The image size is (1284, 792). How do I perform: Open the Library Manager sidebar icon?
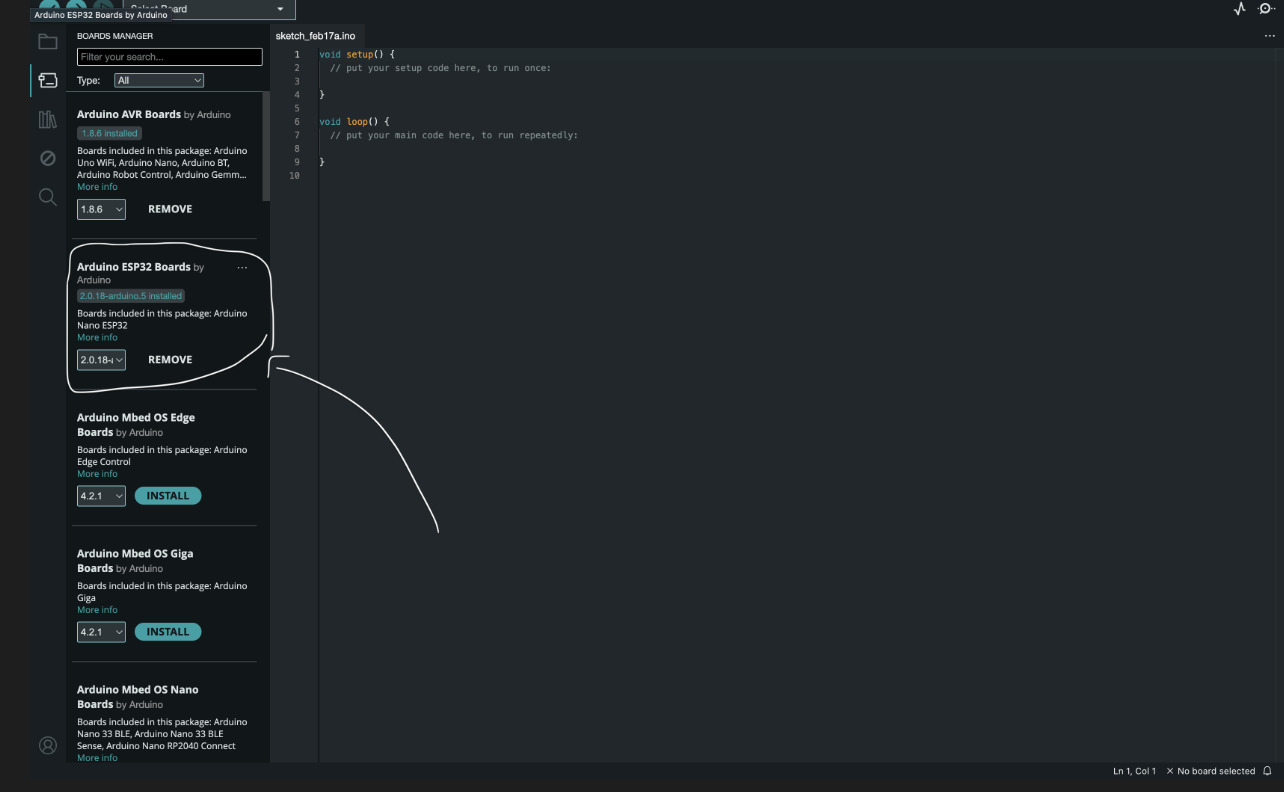click(x=47, y=119)
